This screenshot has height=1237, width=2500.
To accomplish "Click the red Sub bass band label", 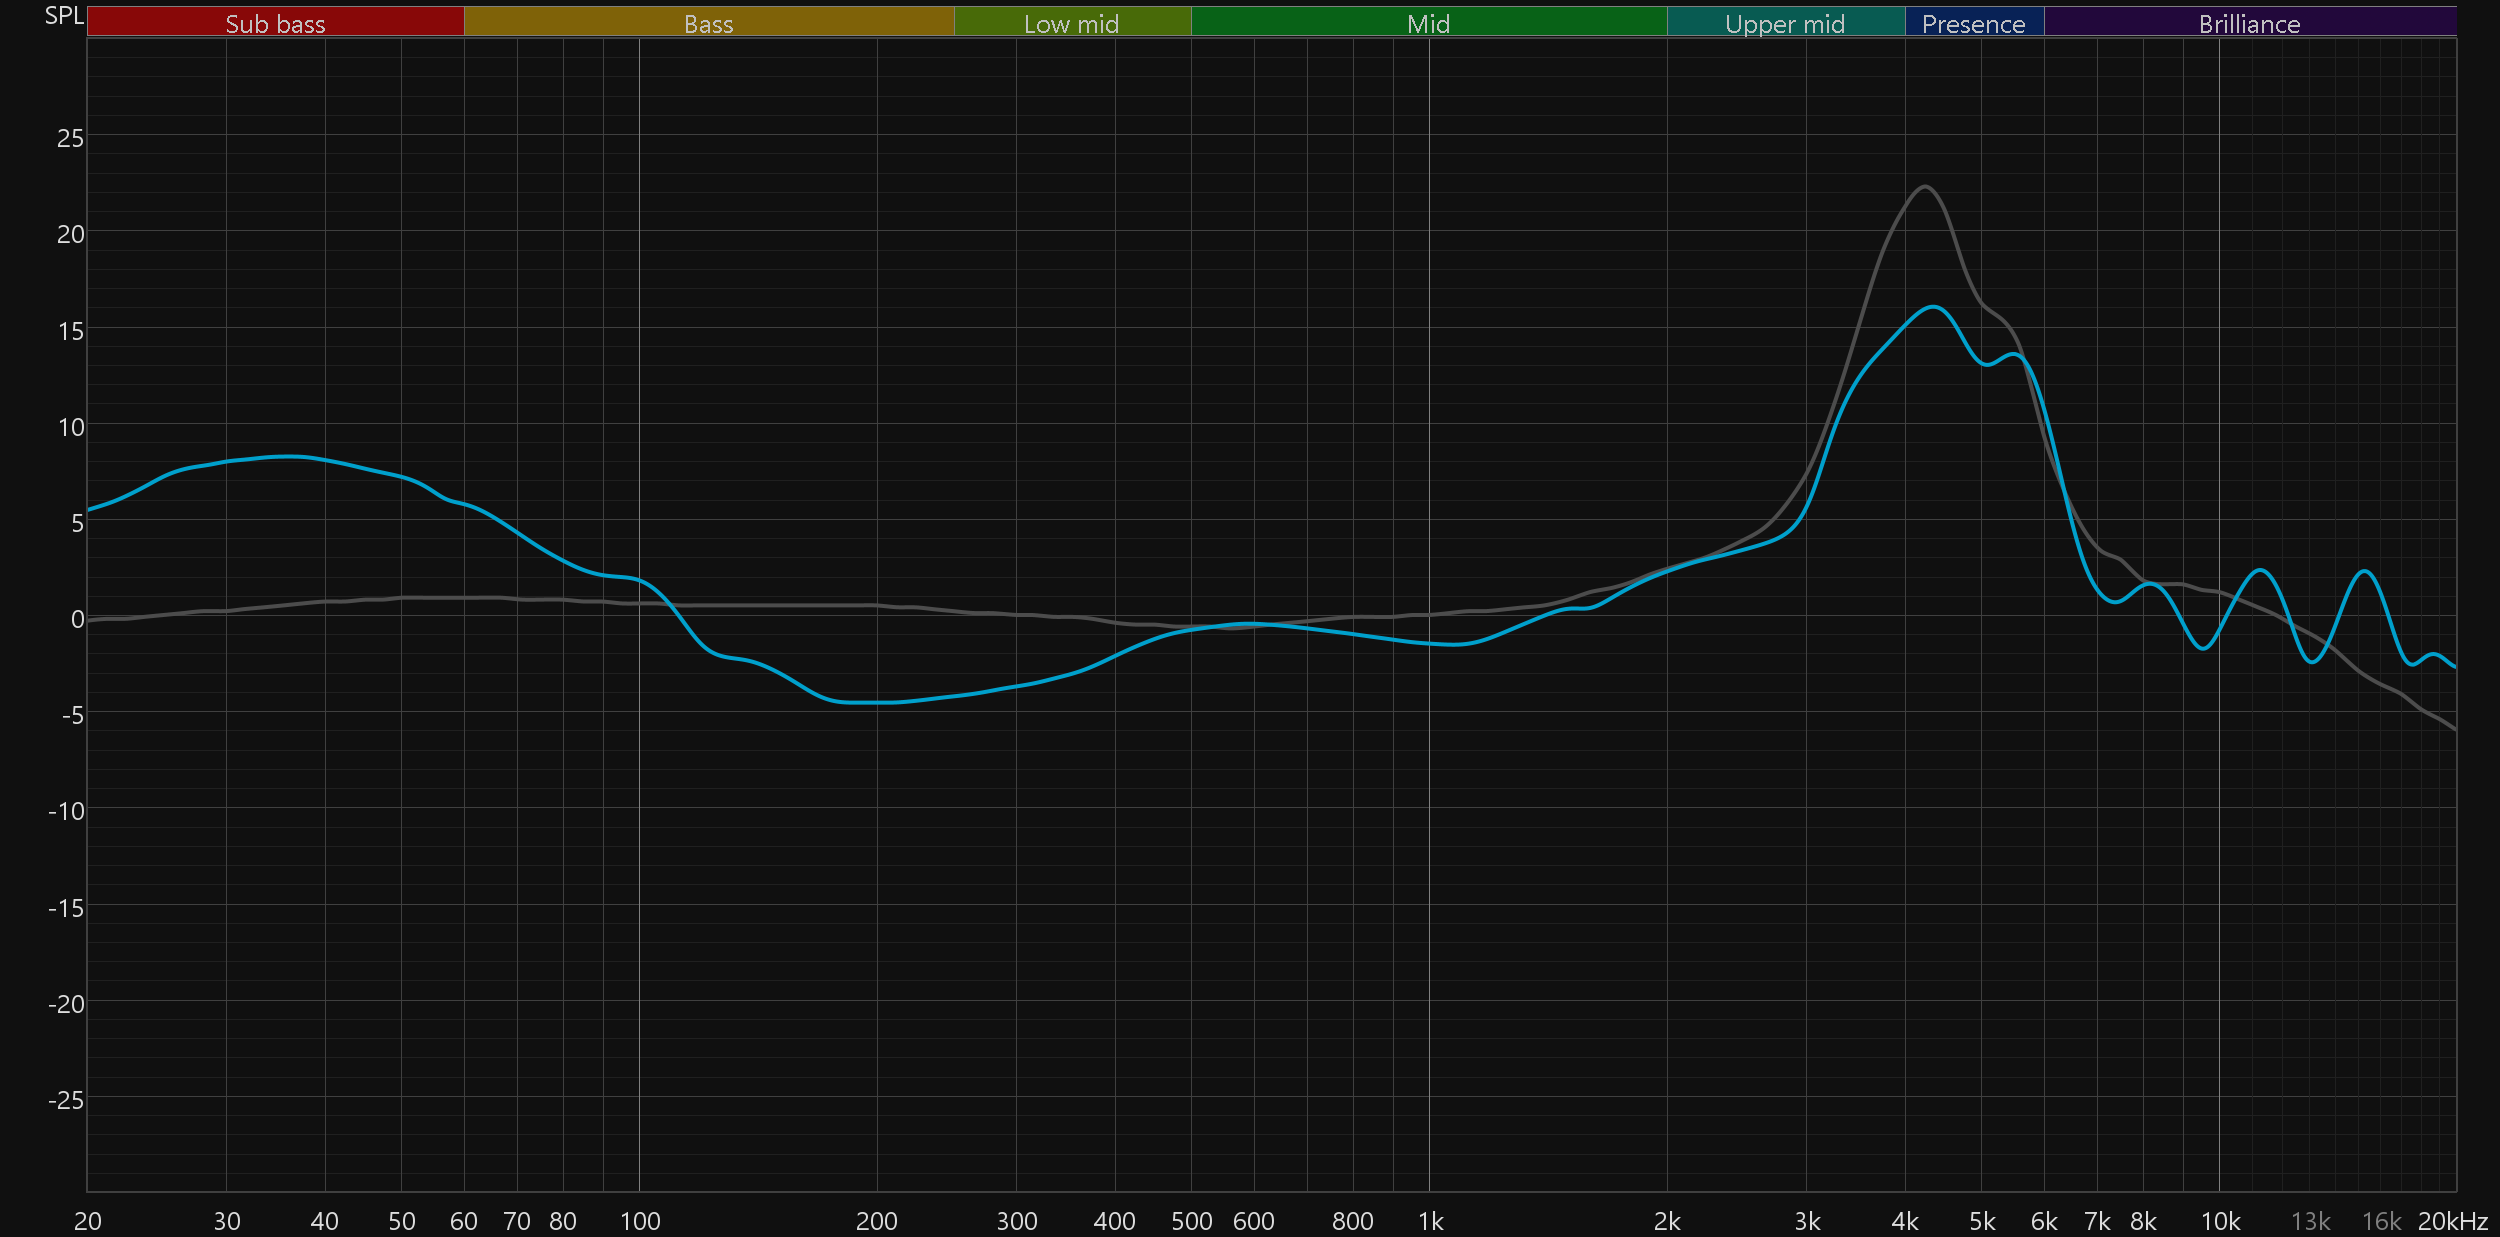I will pos(275,23).
